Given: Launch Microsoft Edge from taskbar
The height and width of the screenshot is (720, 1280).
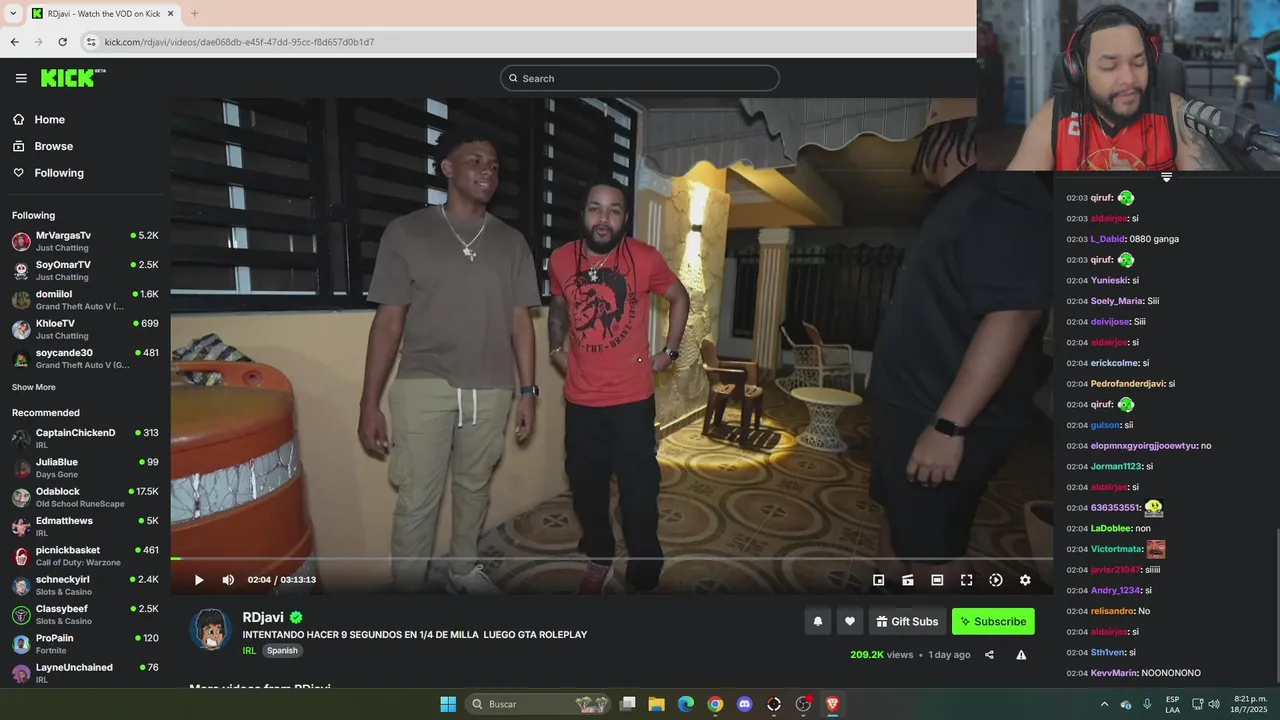Looking at the screenshot, I should coord(685,704).
